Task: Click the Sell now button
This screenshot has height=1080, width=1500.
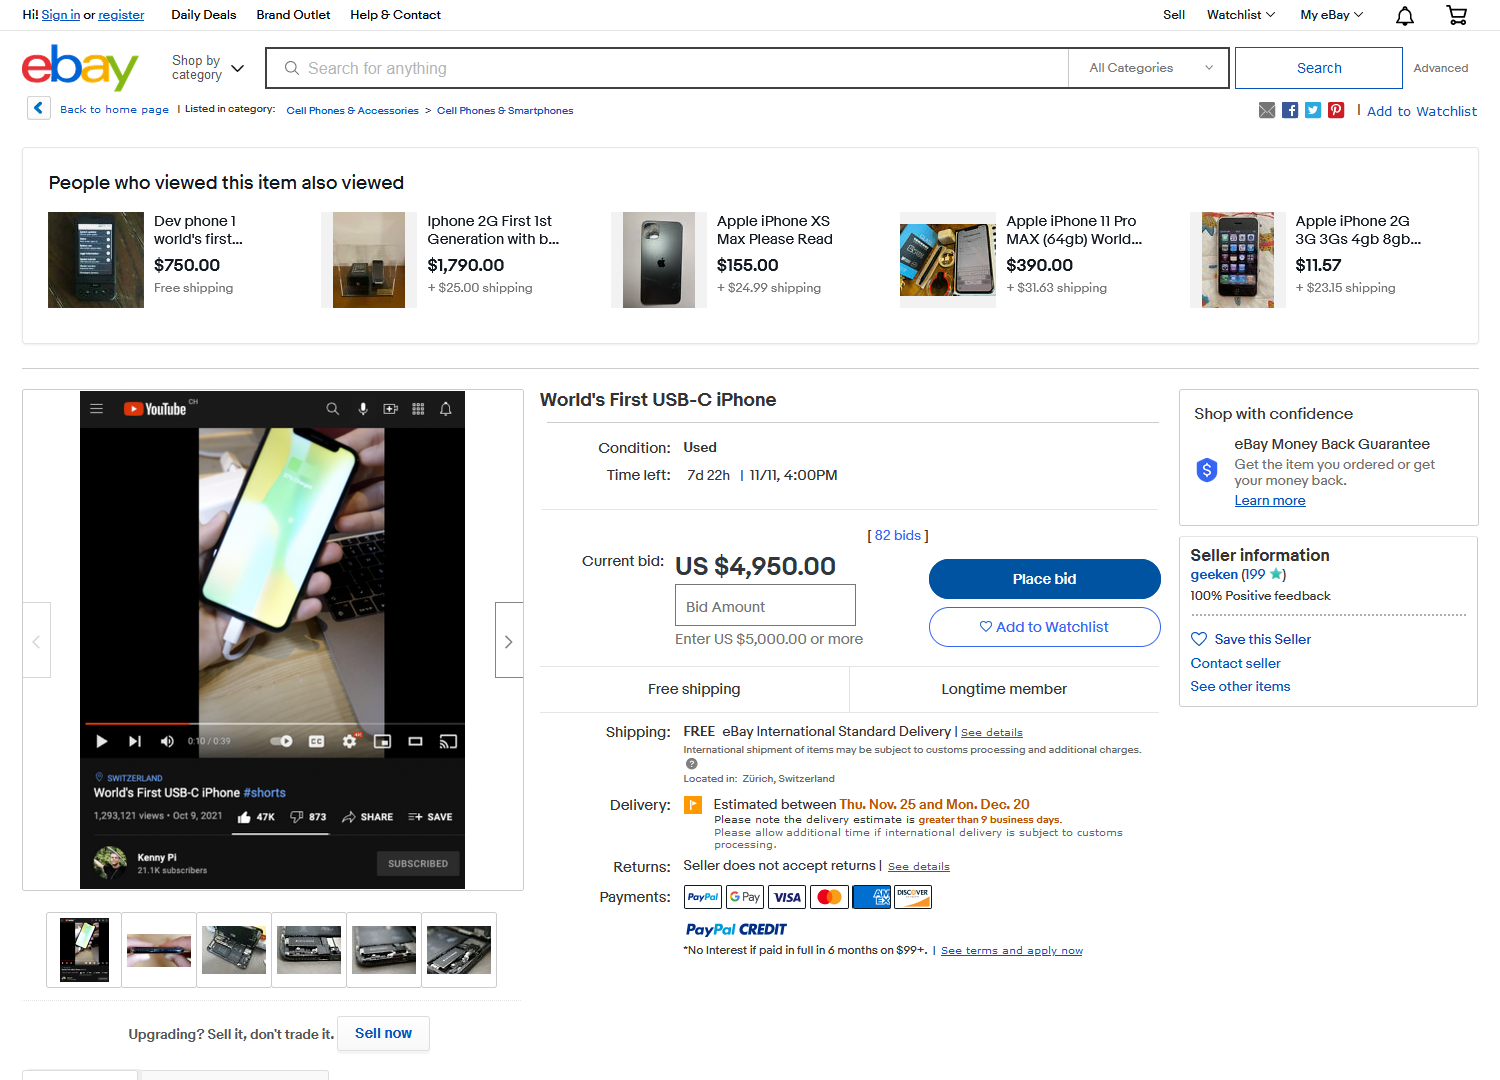Action: coord(383,1033)
